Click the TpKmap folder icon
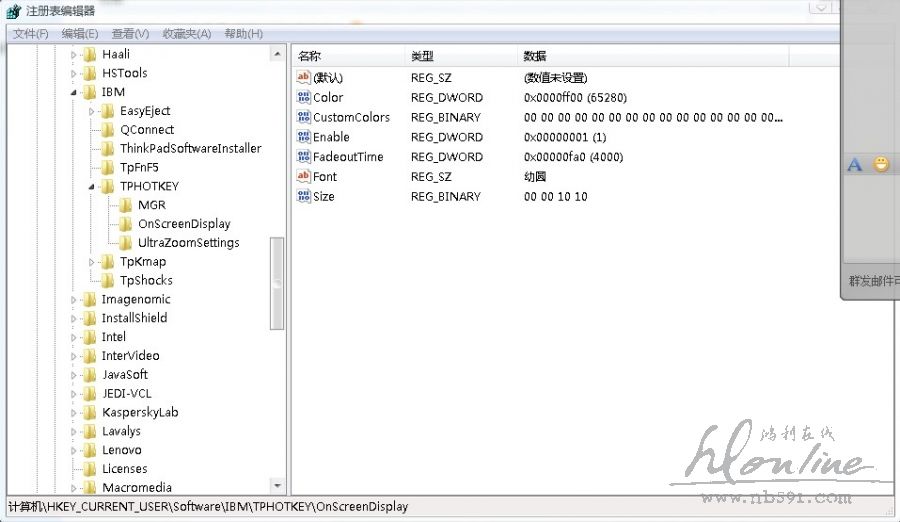The height and width of the screenshot is (522, 900). pyautogui.click(x=107, y=262)
